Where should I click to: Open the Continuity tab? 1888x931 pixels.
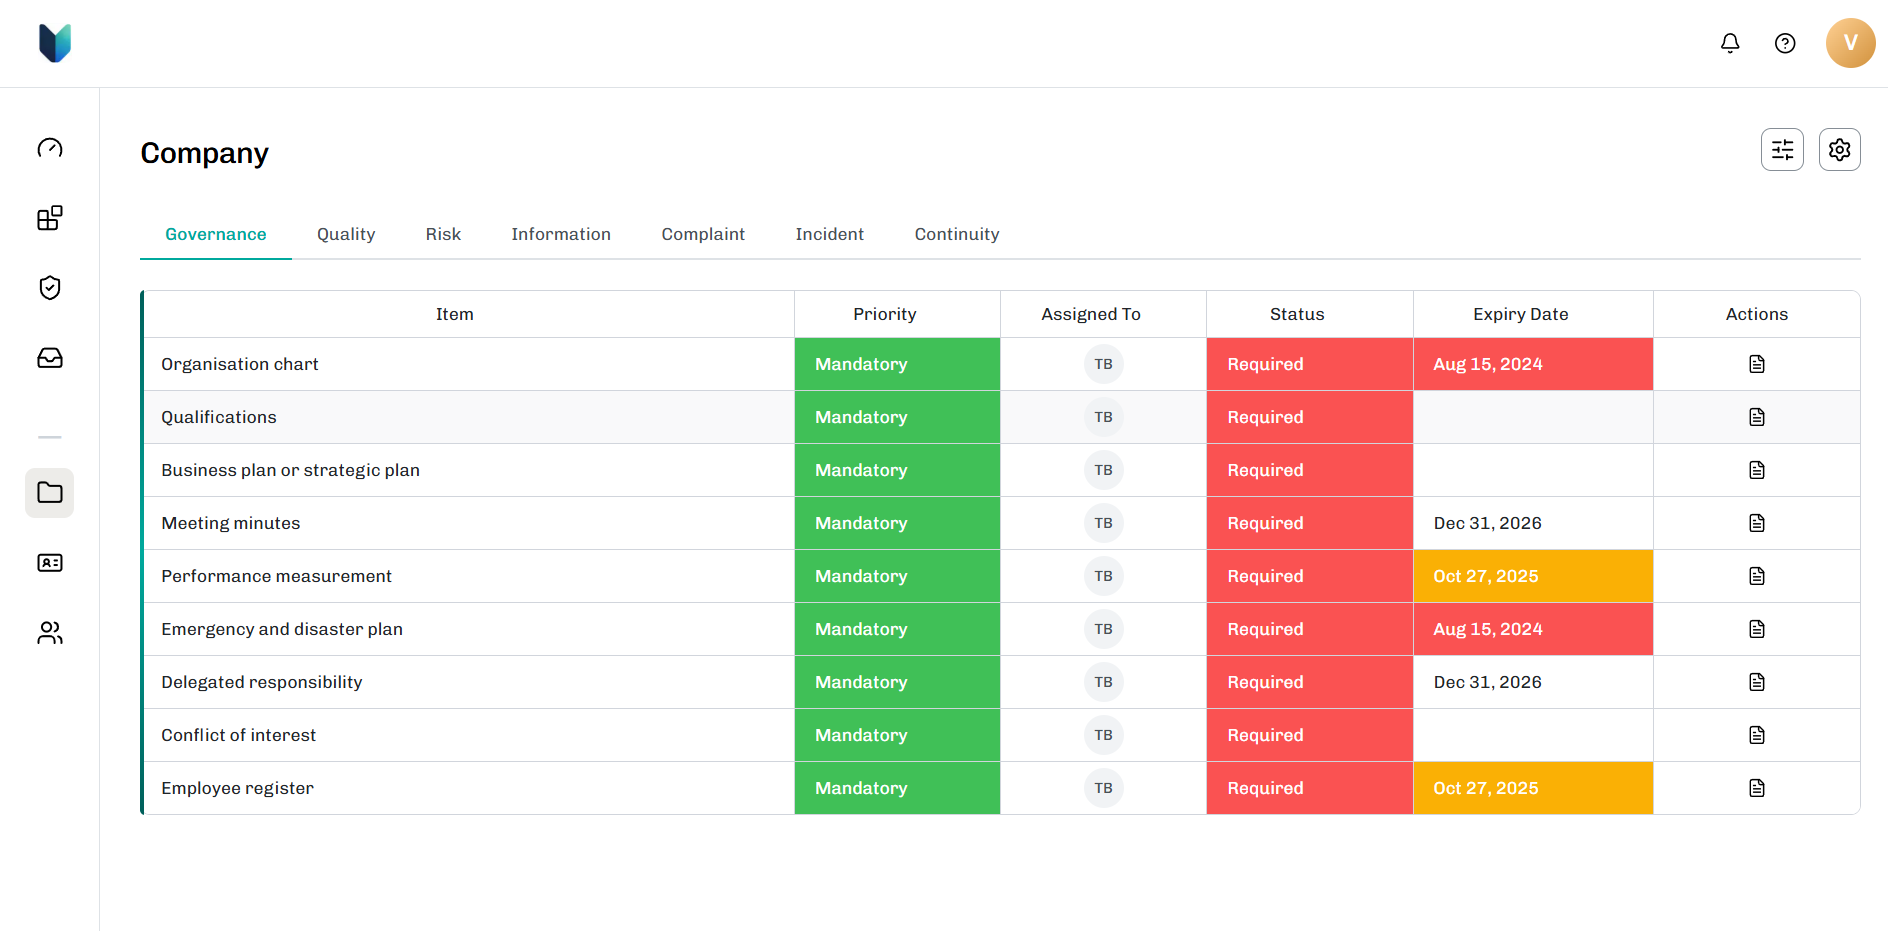[956, 234]
